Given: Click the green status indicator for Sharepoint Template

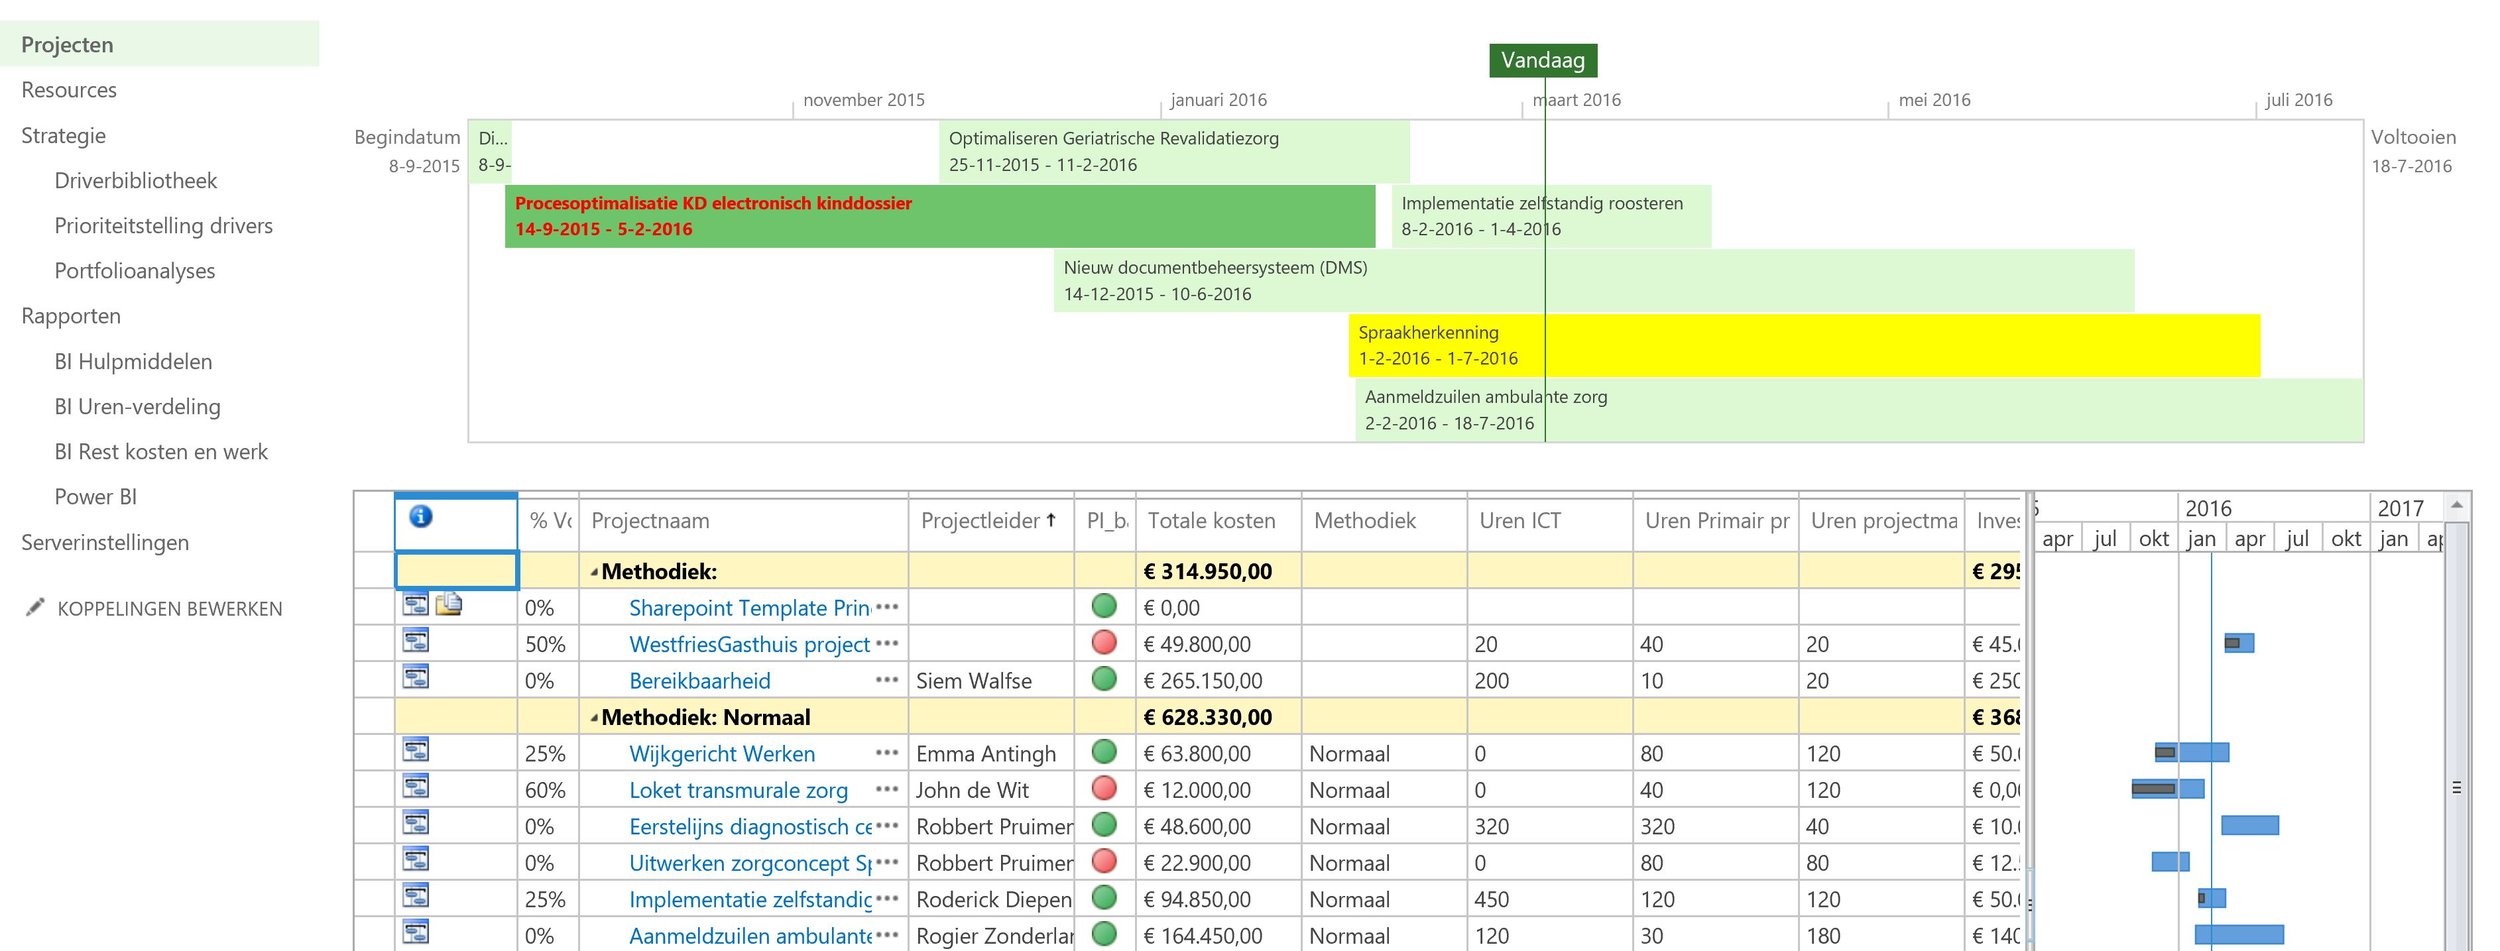Looking at the screenshot, I should [1104, 605].
